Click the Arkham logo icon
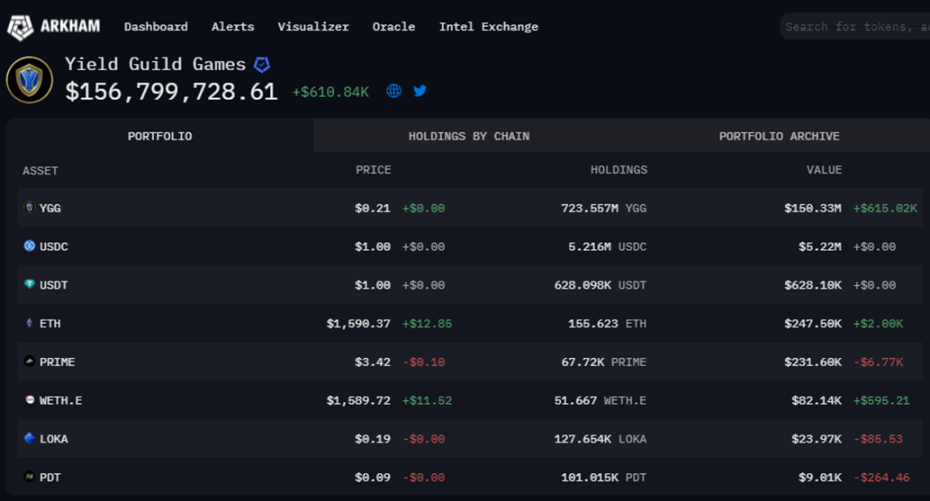Image resolution: width=930 pixels, height=501 pixels. pos(20,27)
